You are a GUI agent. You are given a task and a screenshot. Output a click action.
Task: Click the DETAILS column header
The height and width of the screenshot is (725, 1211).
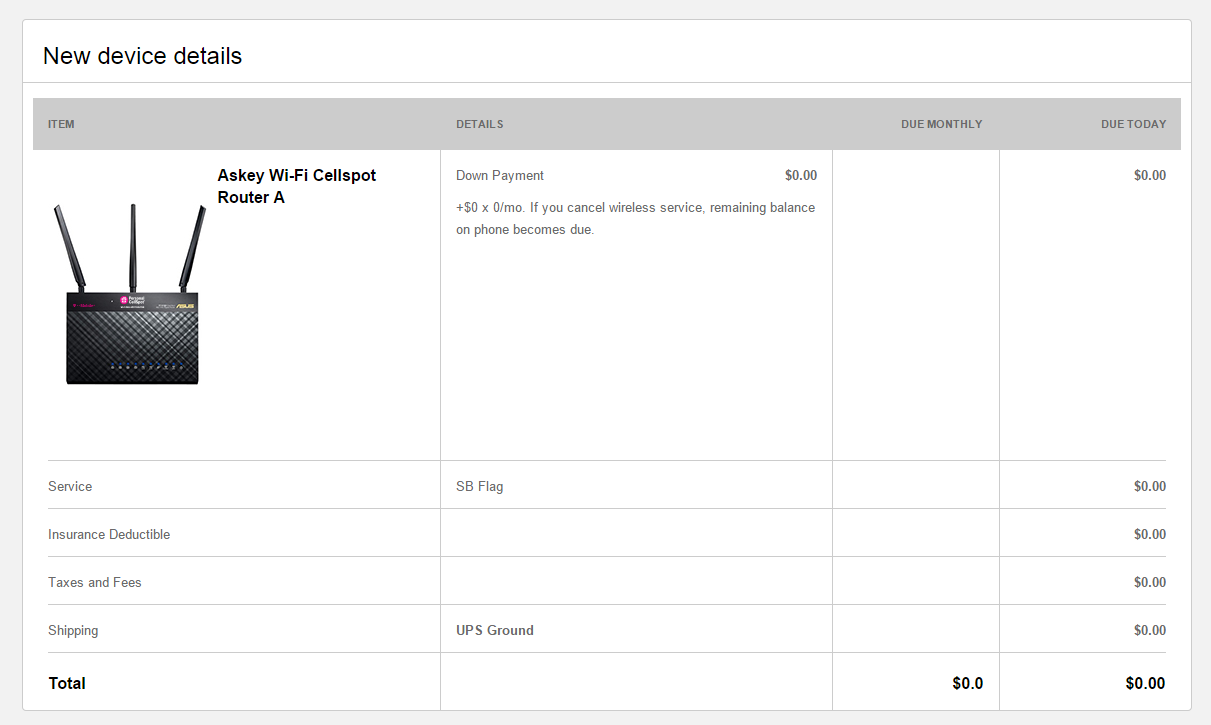[479, 124]
